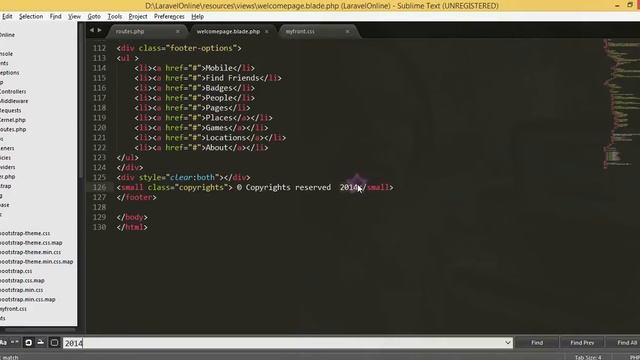Open the Selection menu
Screen dimensions: 640x360
pyautogui.click(x=31, y=16)
